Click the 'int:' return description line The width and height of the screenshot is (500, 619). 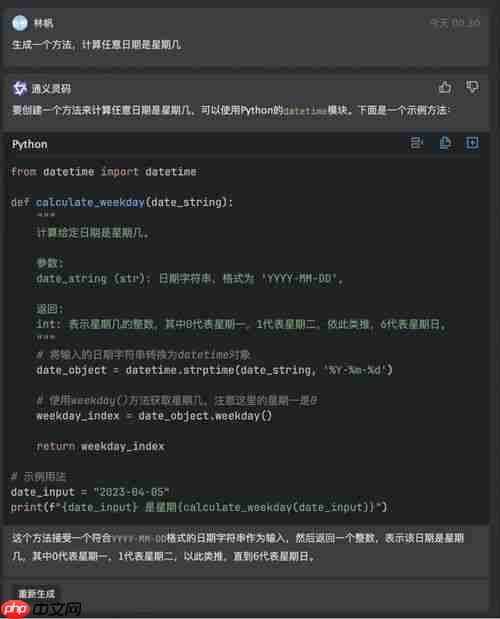coord(241,325)
